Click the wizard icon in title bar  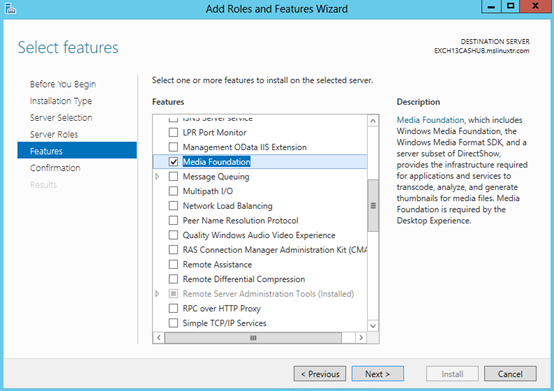tap(10, 8)
